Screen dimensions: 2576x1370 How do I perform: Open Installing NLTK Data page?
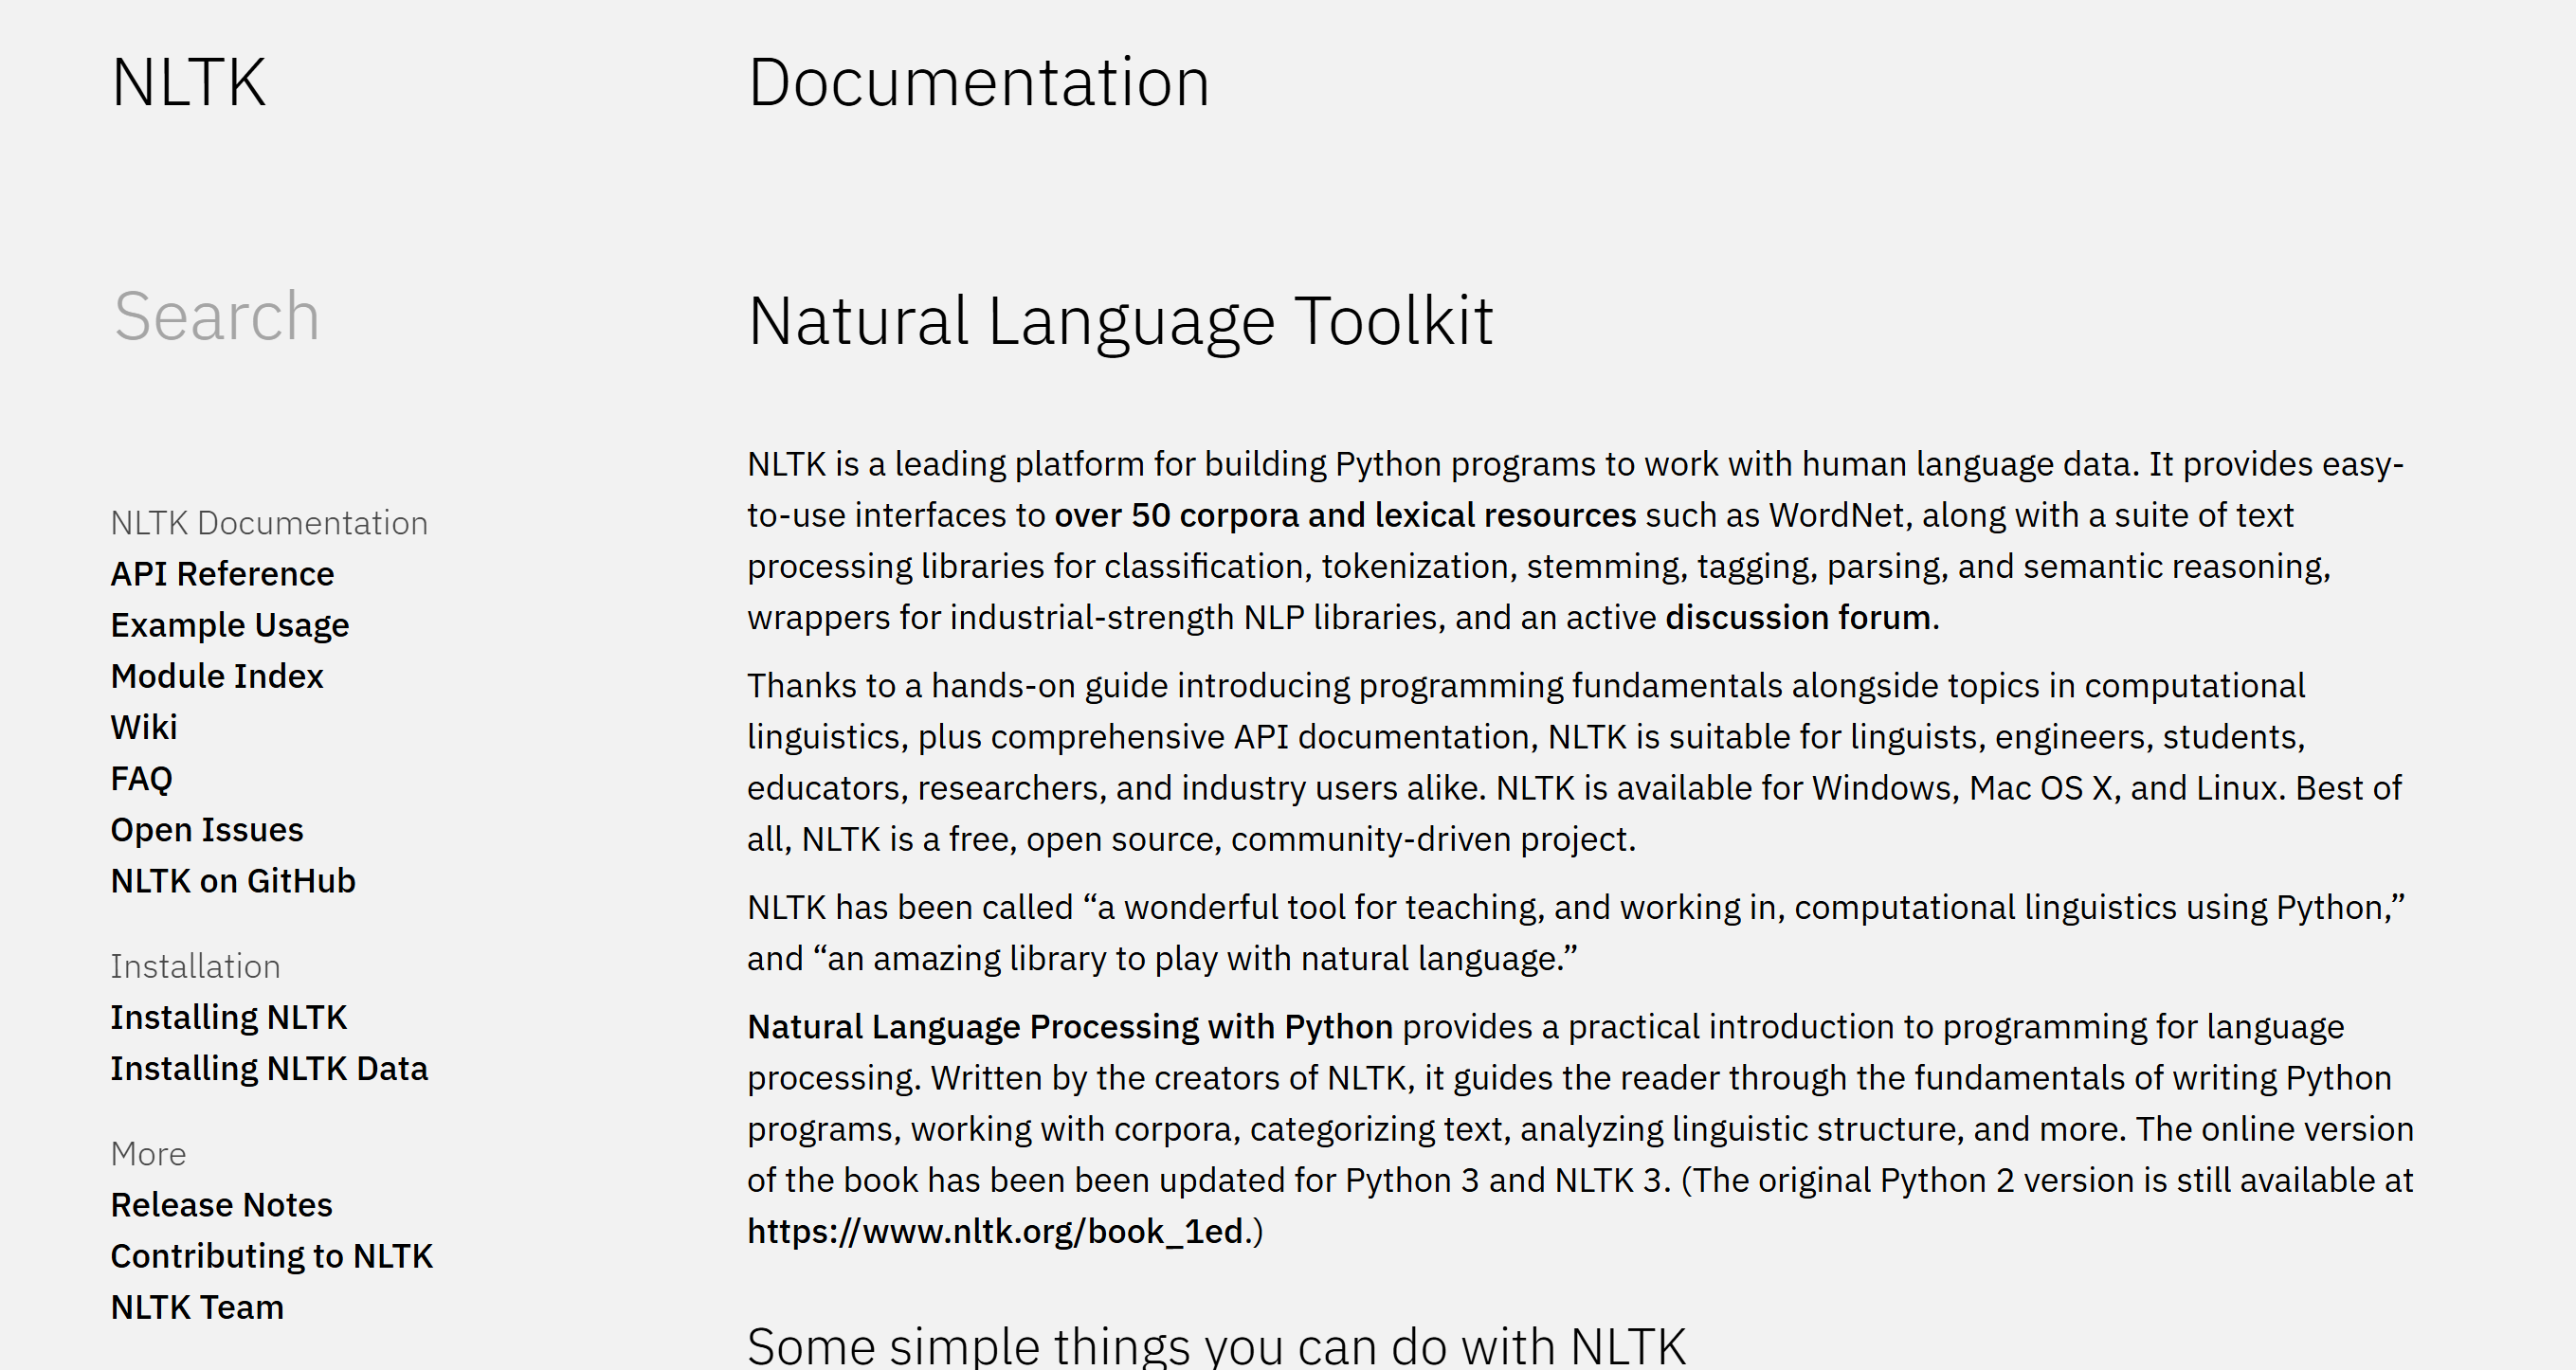tap(269, 1068)
